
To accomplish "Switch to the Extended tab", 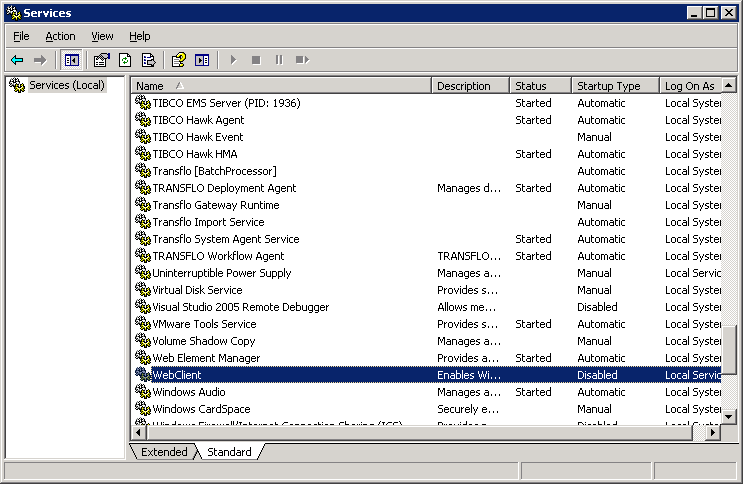I will (164, 452).
